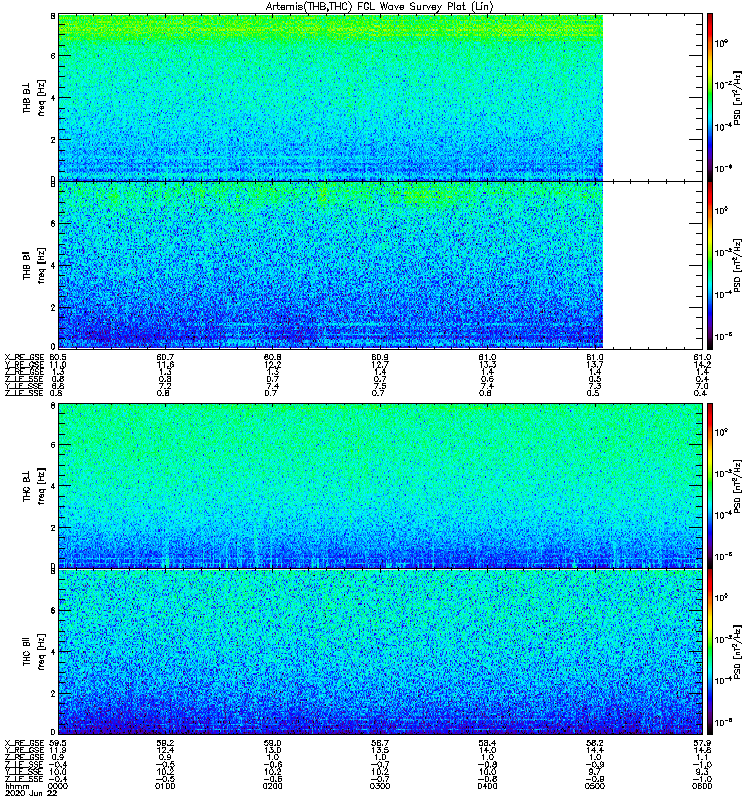Click the '6' frequency tick on the THC B⊥ axis

[53, 445]
